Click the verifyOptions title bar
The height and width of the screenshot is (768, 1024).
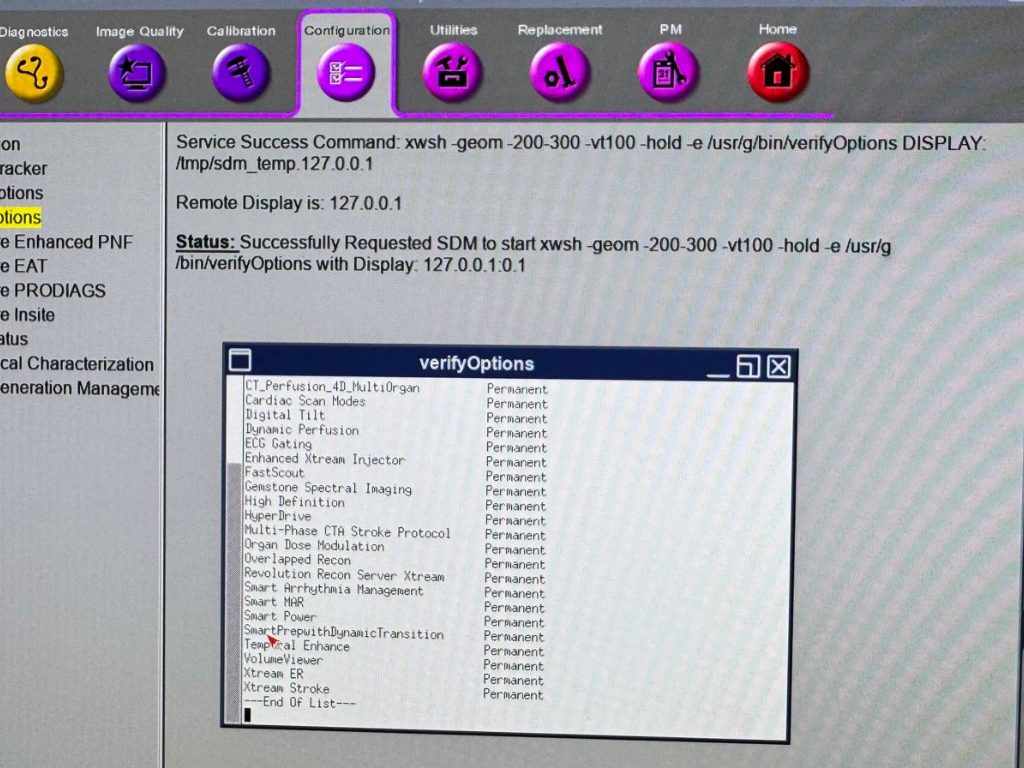[476, 364]
